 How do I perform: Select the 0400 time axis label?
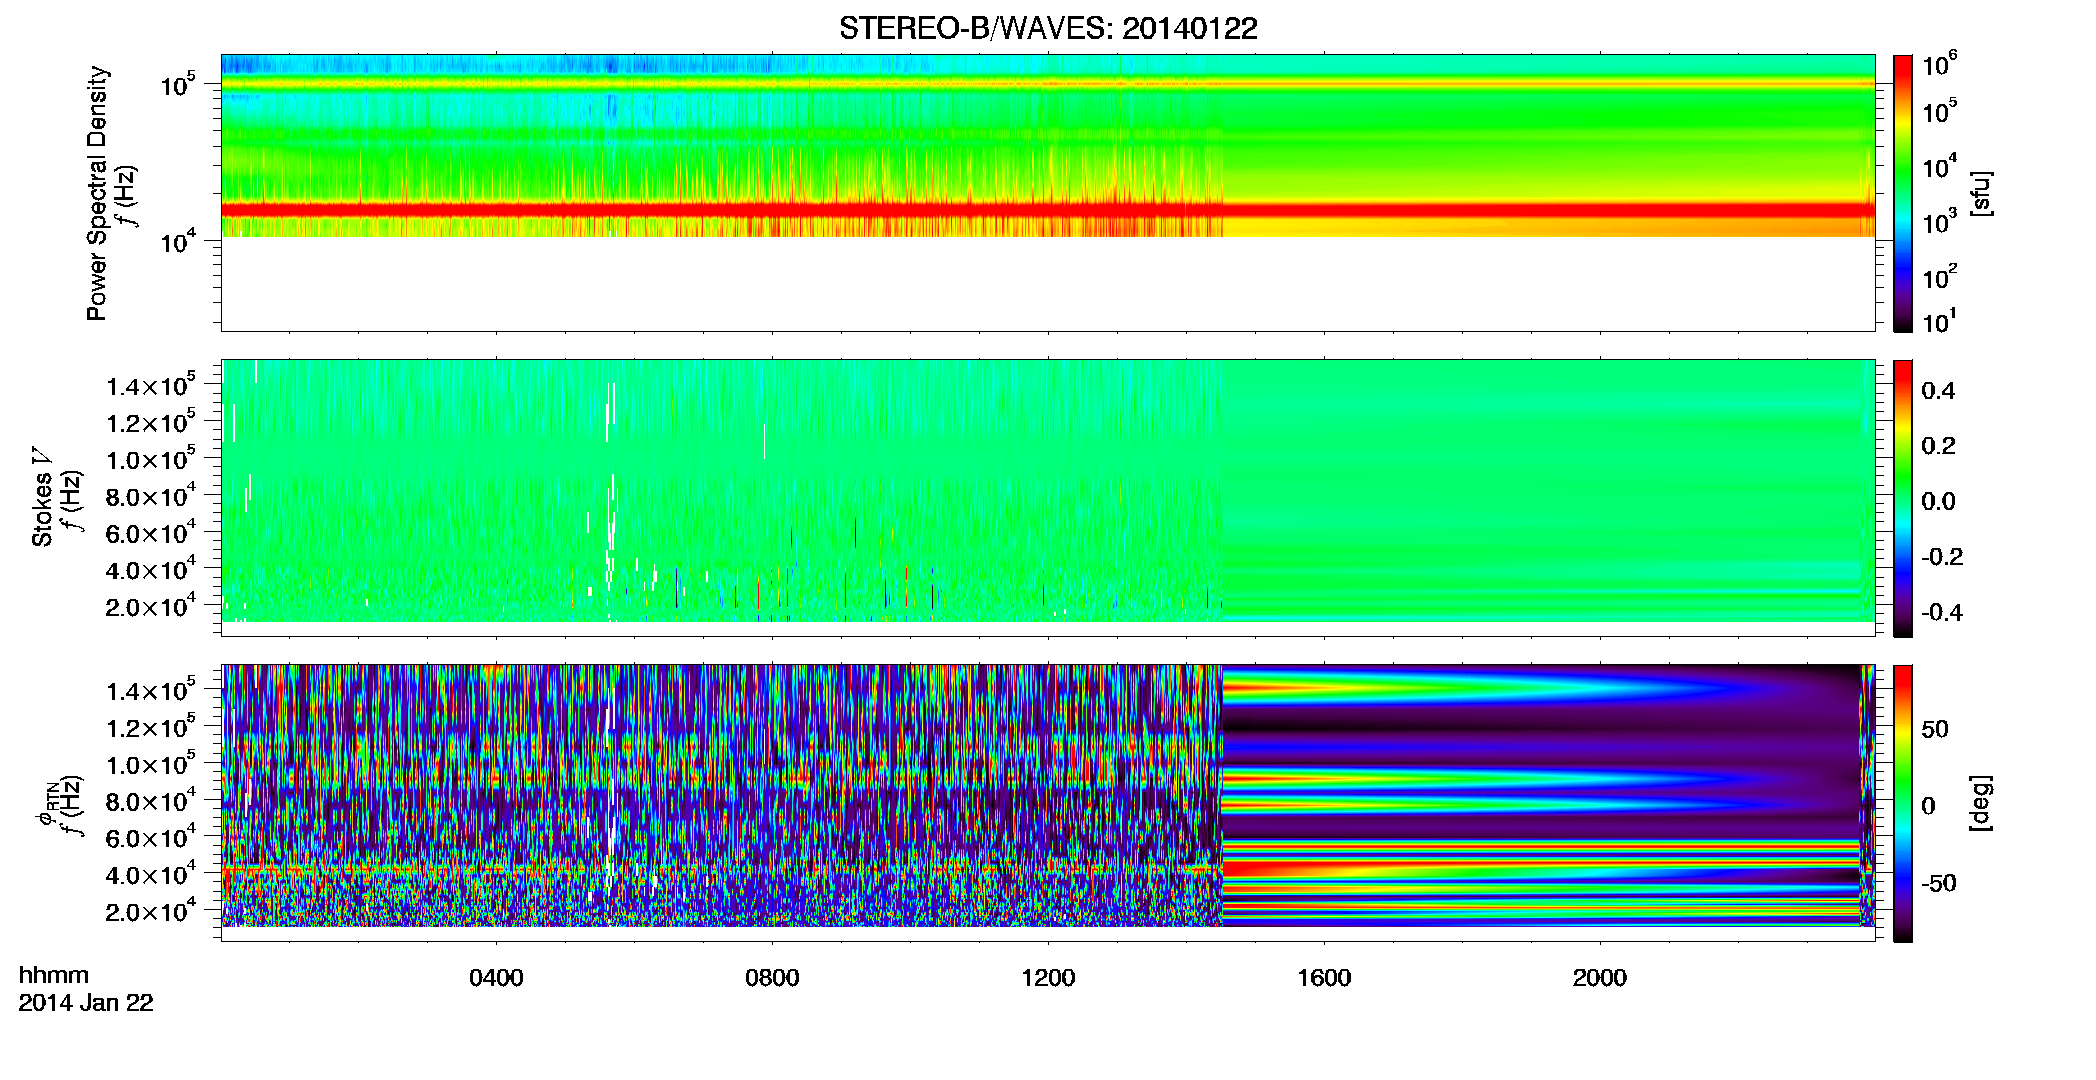click(x=496, y=978)
